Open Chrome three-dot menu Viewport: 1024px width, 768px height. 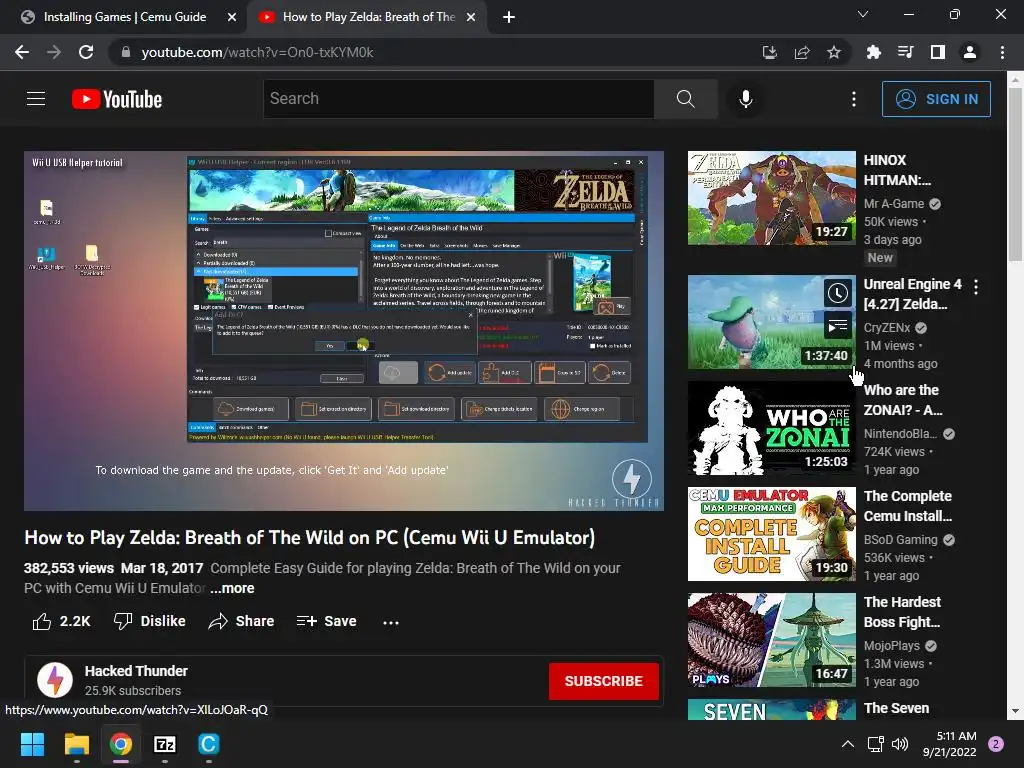(x=1002, y=52)
